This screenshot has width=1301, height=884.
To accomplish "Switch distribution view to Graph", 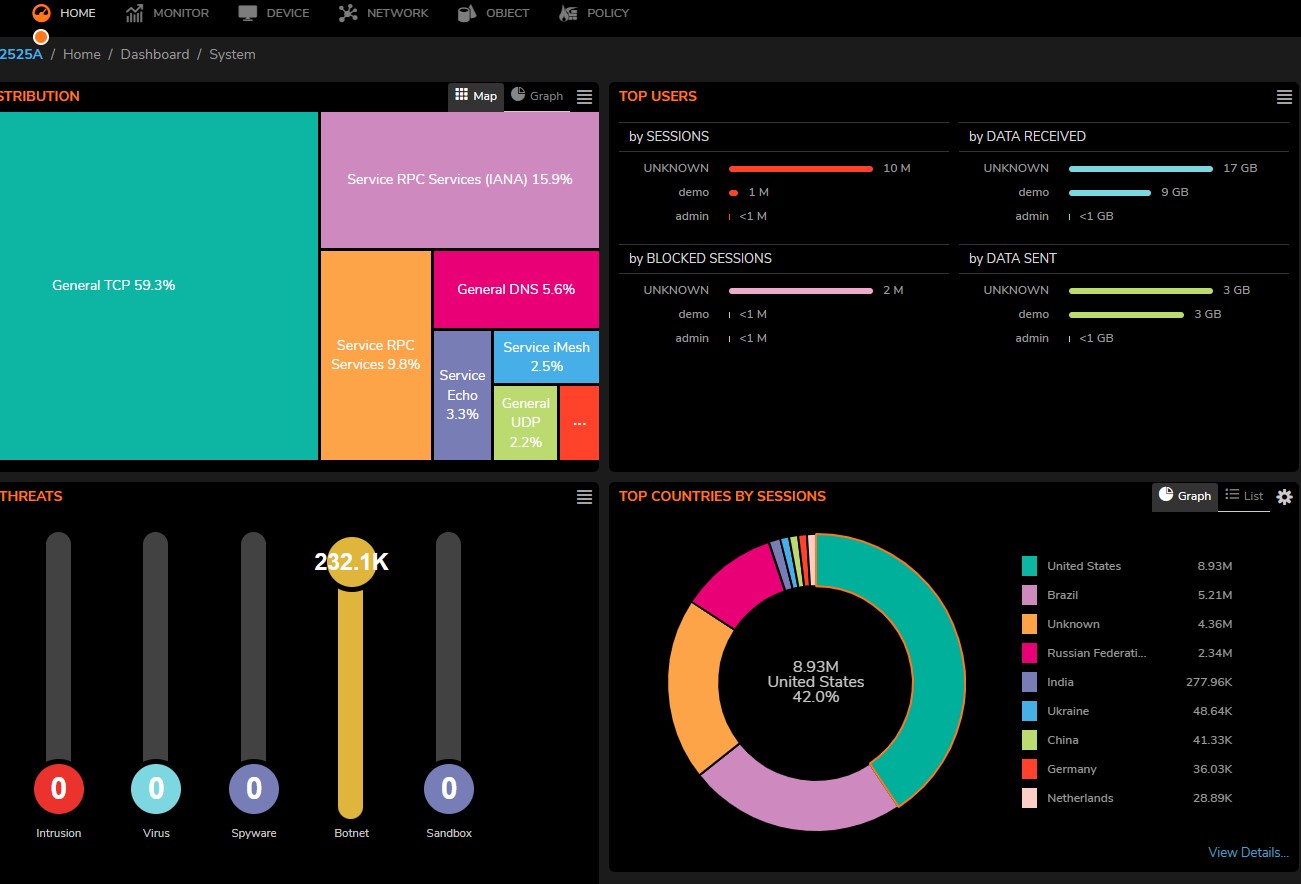I will pos(537,96).
